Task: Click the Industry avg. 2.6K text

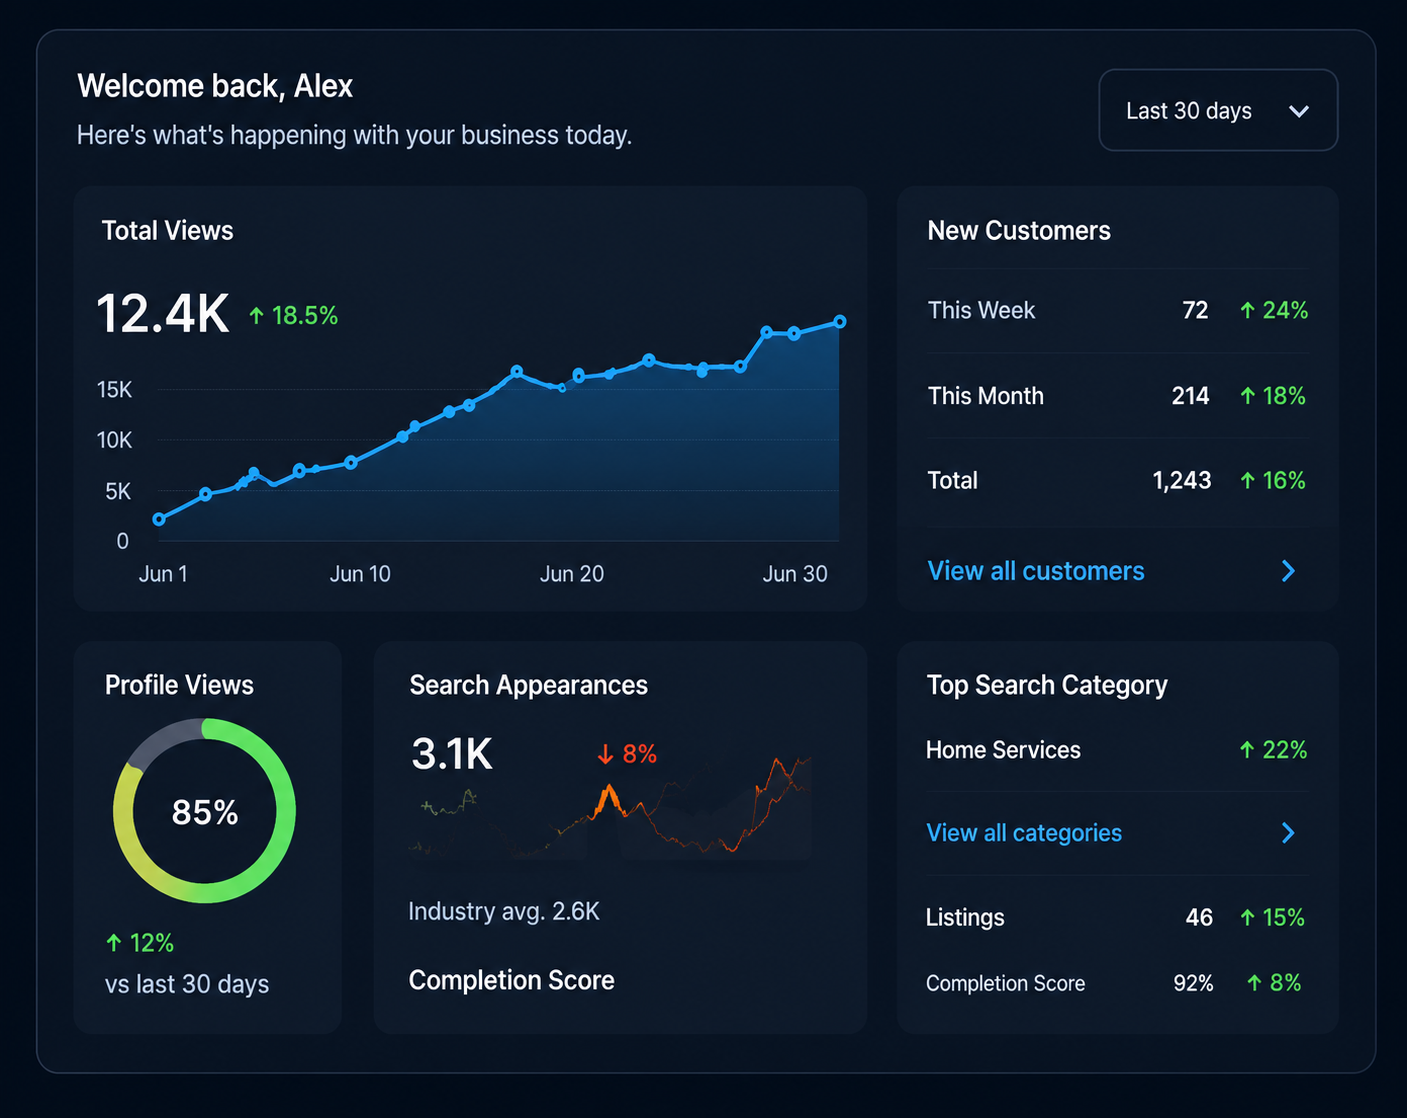Action: click(x=504, y=911)
